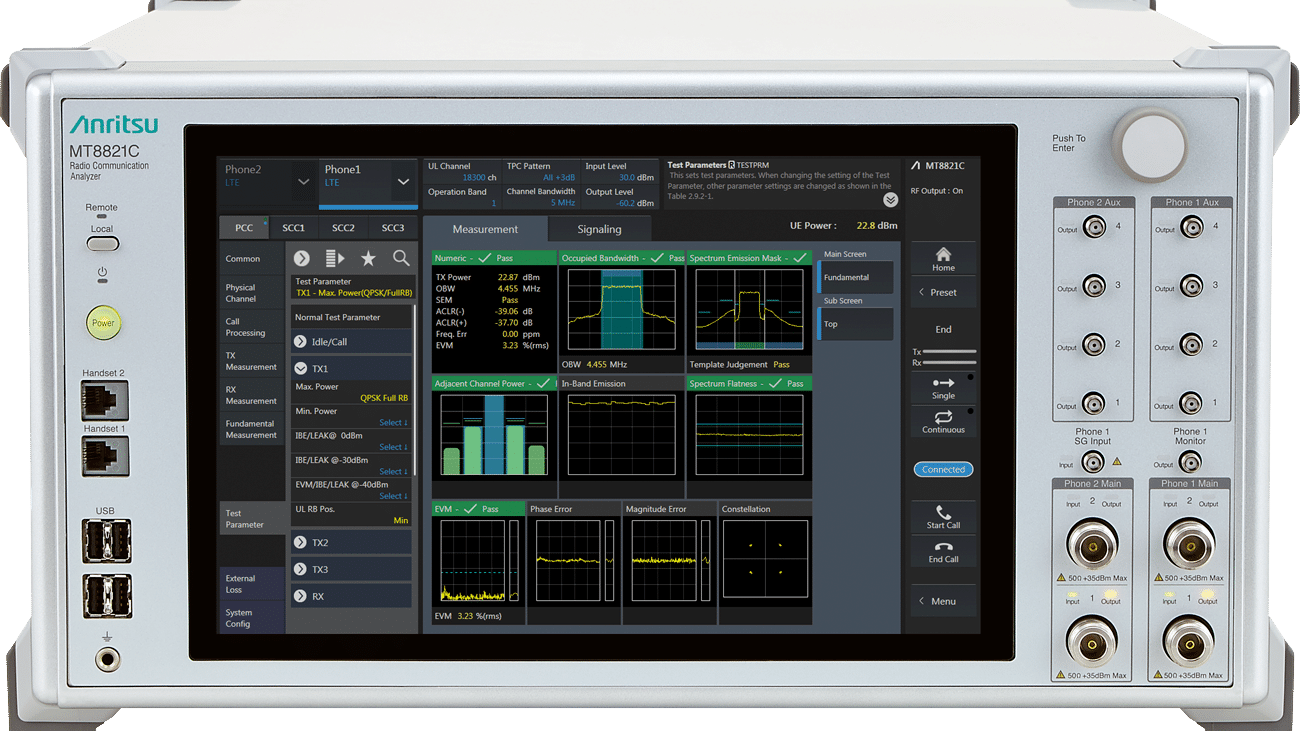Screen dimensions: 1300x731
Task: Expand the RX group
Action: point(351,596)
